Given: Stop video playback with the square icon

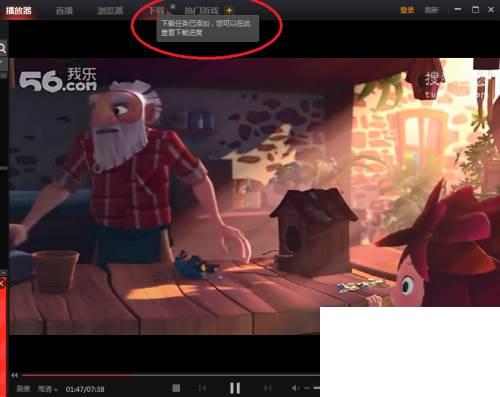Looking at the screenshot, I should tap(176, 388).
